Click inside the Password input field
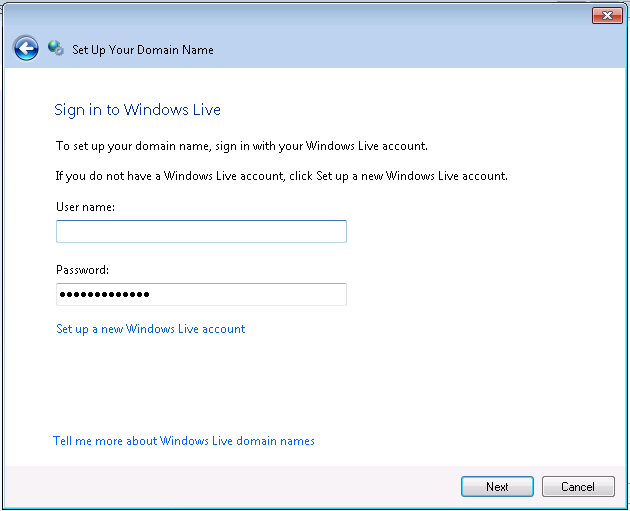This screenshot has height=511, width=630. [201, 294]
